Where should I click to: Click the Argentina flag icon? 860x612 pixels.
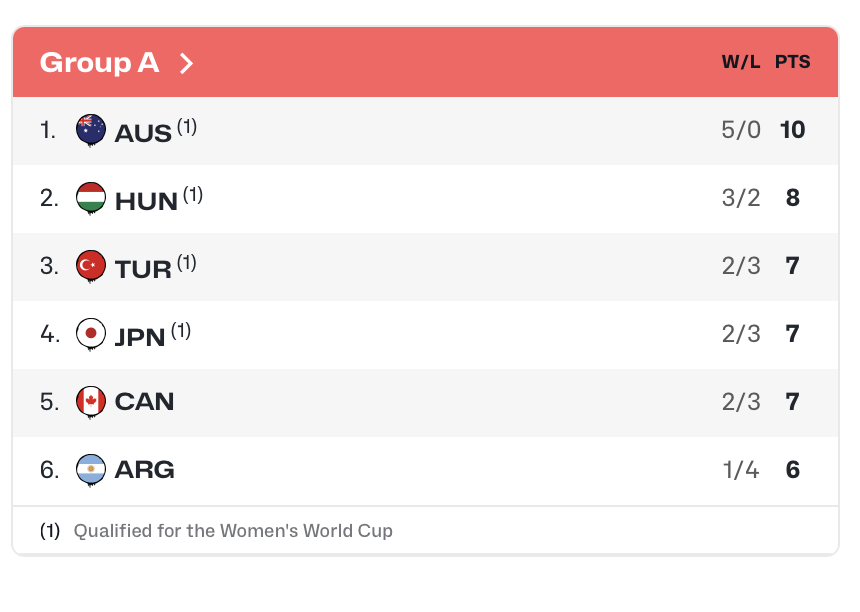[91, 470]
